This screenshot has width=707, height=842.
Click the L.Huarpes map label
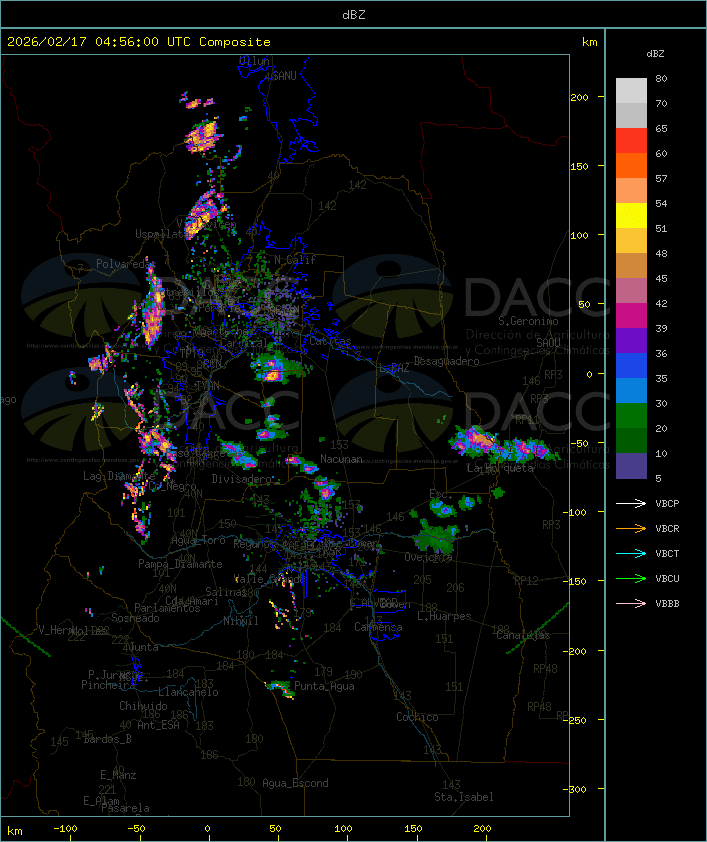point(444,616)
